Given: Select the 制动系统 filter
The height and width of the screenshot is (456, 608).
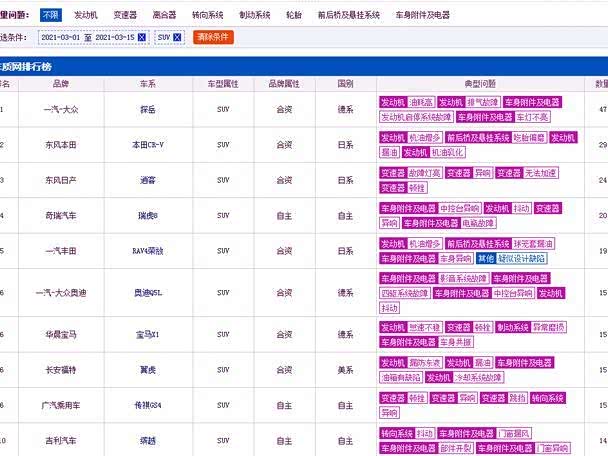Looking at the screenshot, I should (254, 15).
